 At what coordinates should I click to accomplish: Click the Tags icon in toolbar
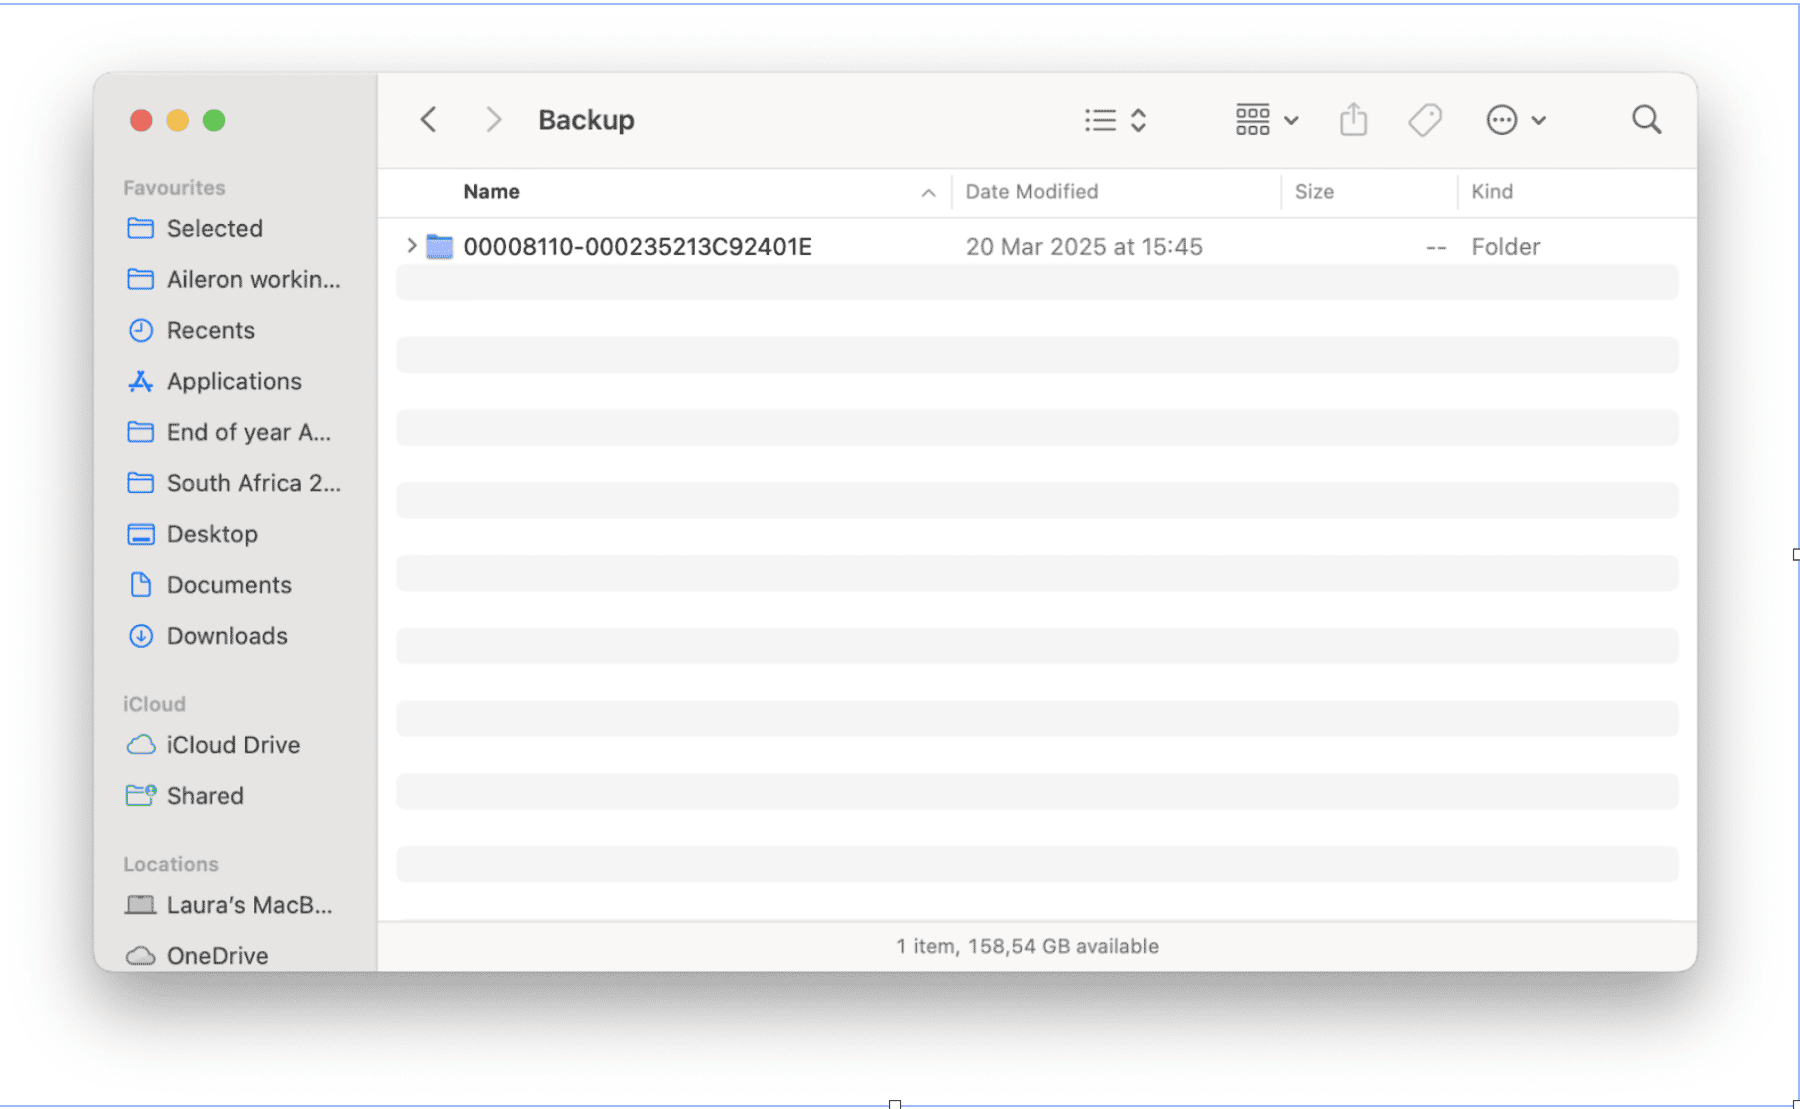1425,120
